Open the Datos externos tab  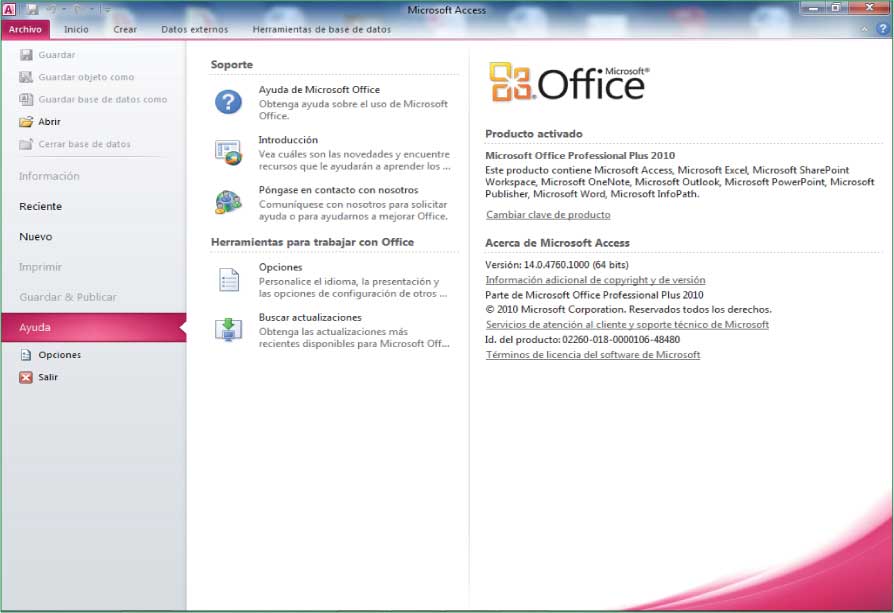[x=194, y=29]
